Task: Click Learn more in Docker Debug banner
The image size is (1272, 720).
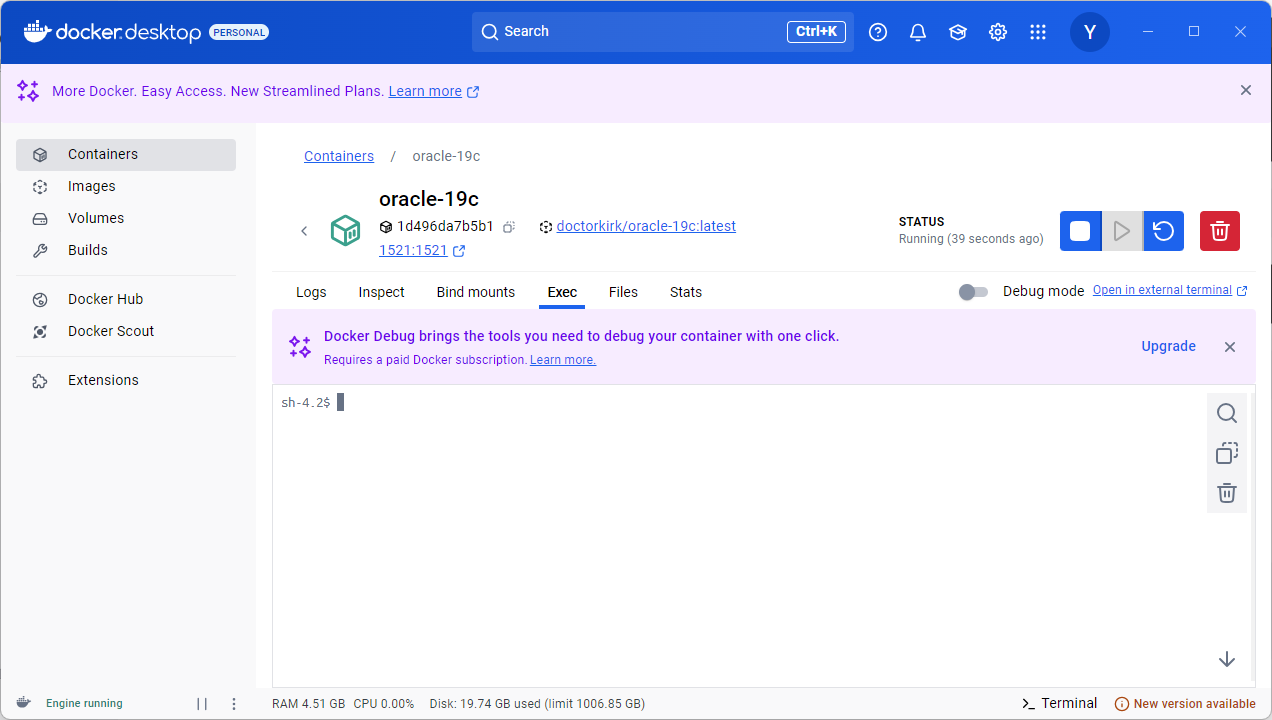Action: click(x=563, y=360)
